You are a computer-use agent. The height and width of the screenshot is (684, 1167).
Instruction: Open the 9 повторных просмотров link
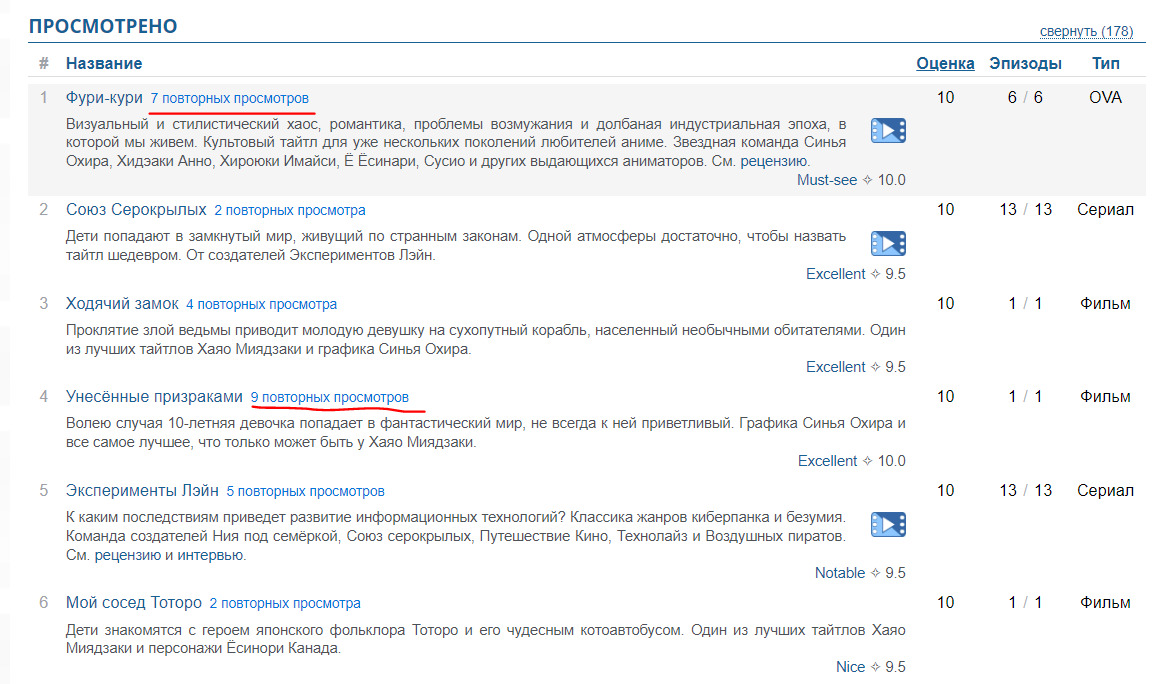pyautogui.click(x=330, y=397)
